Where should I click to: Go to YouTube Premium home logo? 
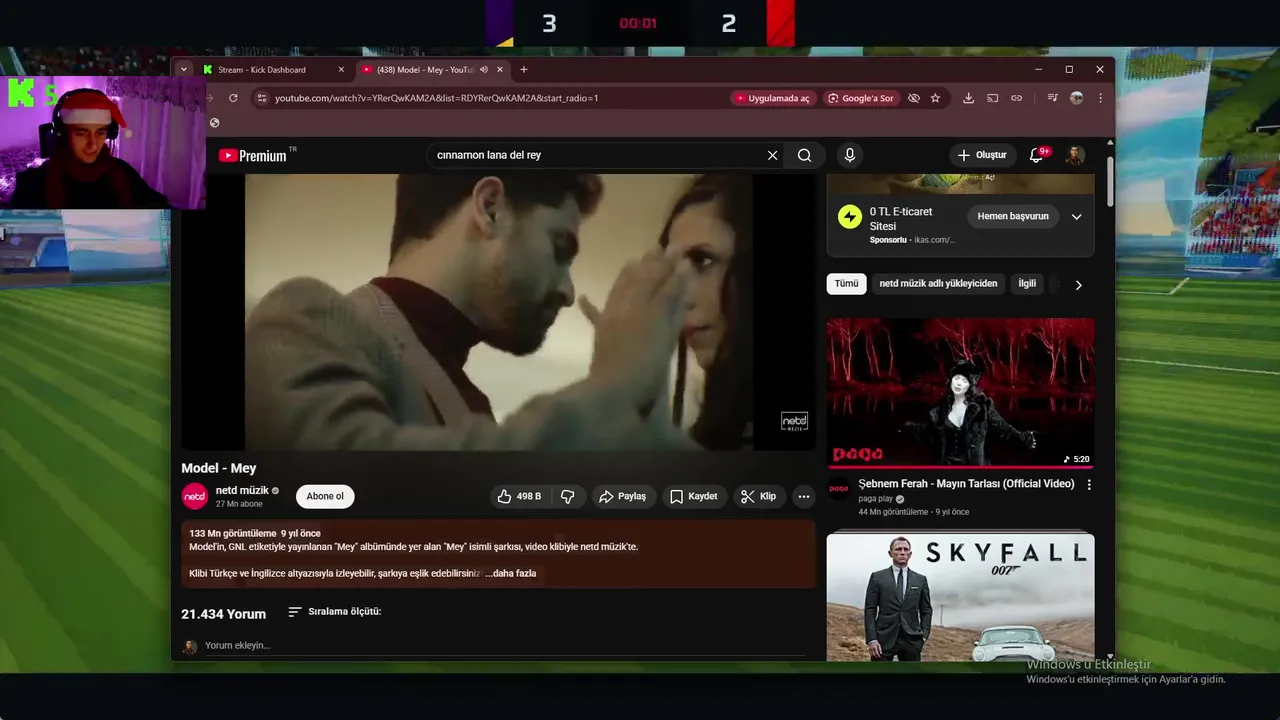[253, 155]
